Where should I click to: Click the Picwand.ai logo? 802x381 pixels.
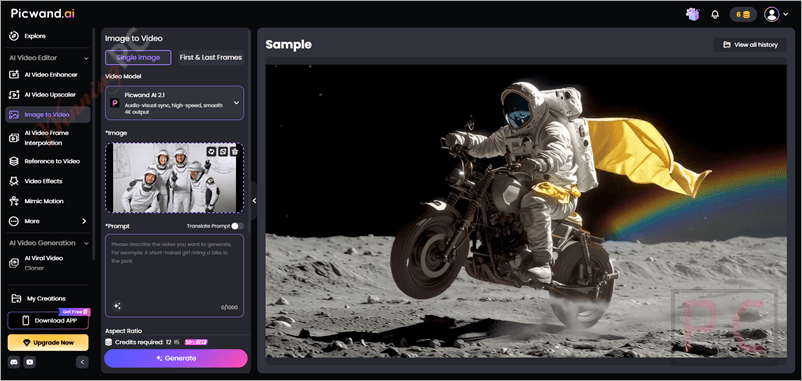pos(42,14)
